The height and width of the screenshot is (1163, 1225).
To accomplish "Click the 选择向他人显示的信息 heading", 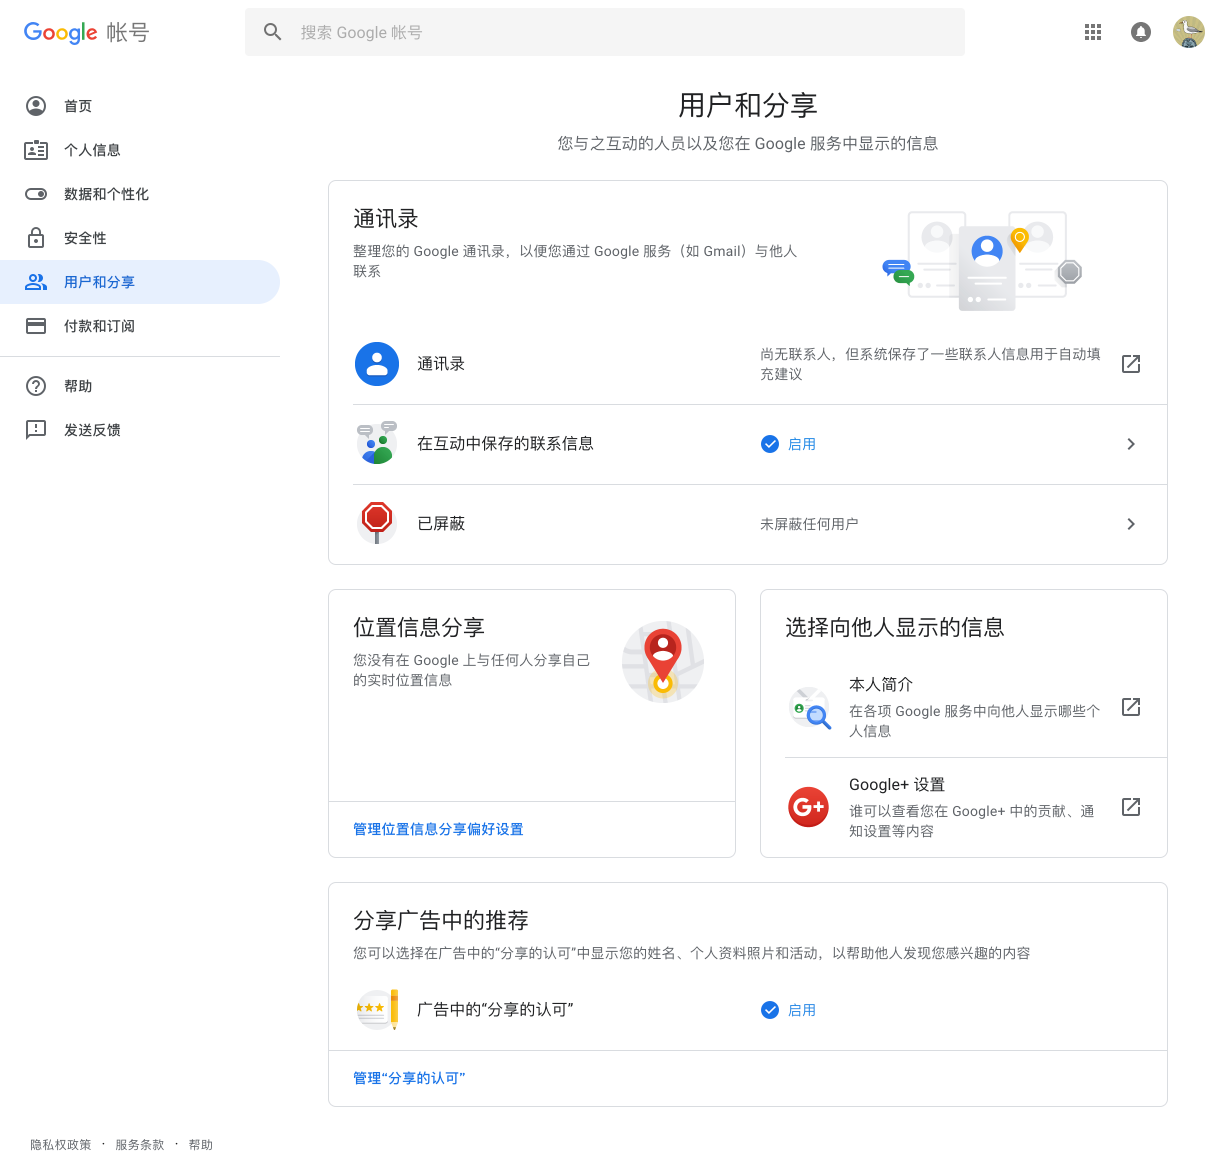I will 895,627.
